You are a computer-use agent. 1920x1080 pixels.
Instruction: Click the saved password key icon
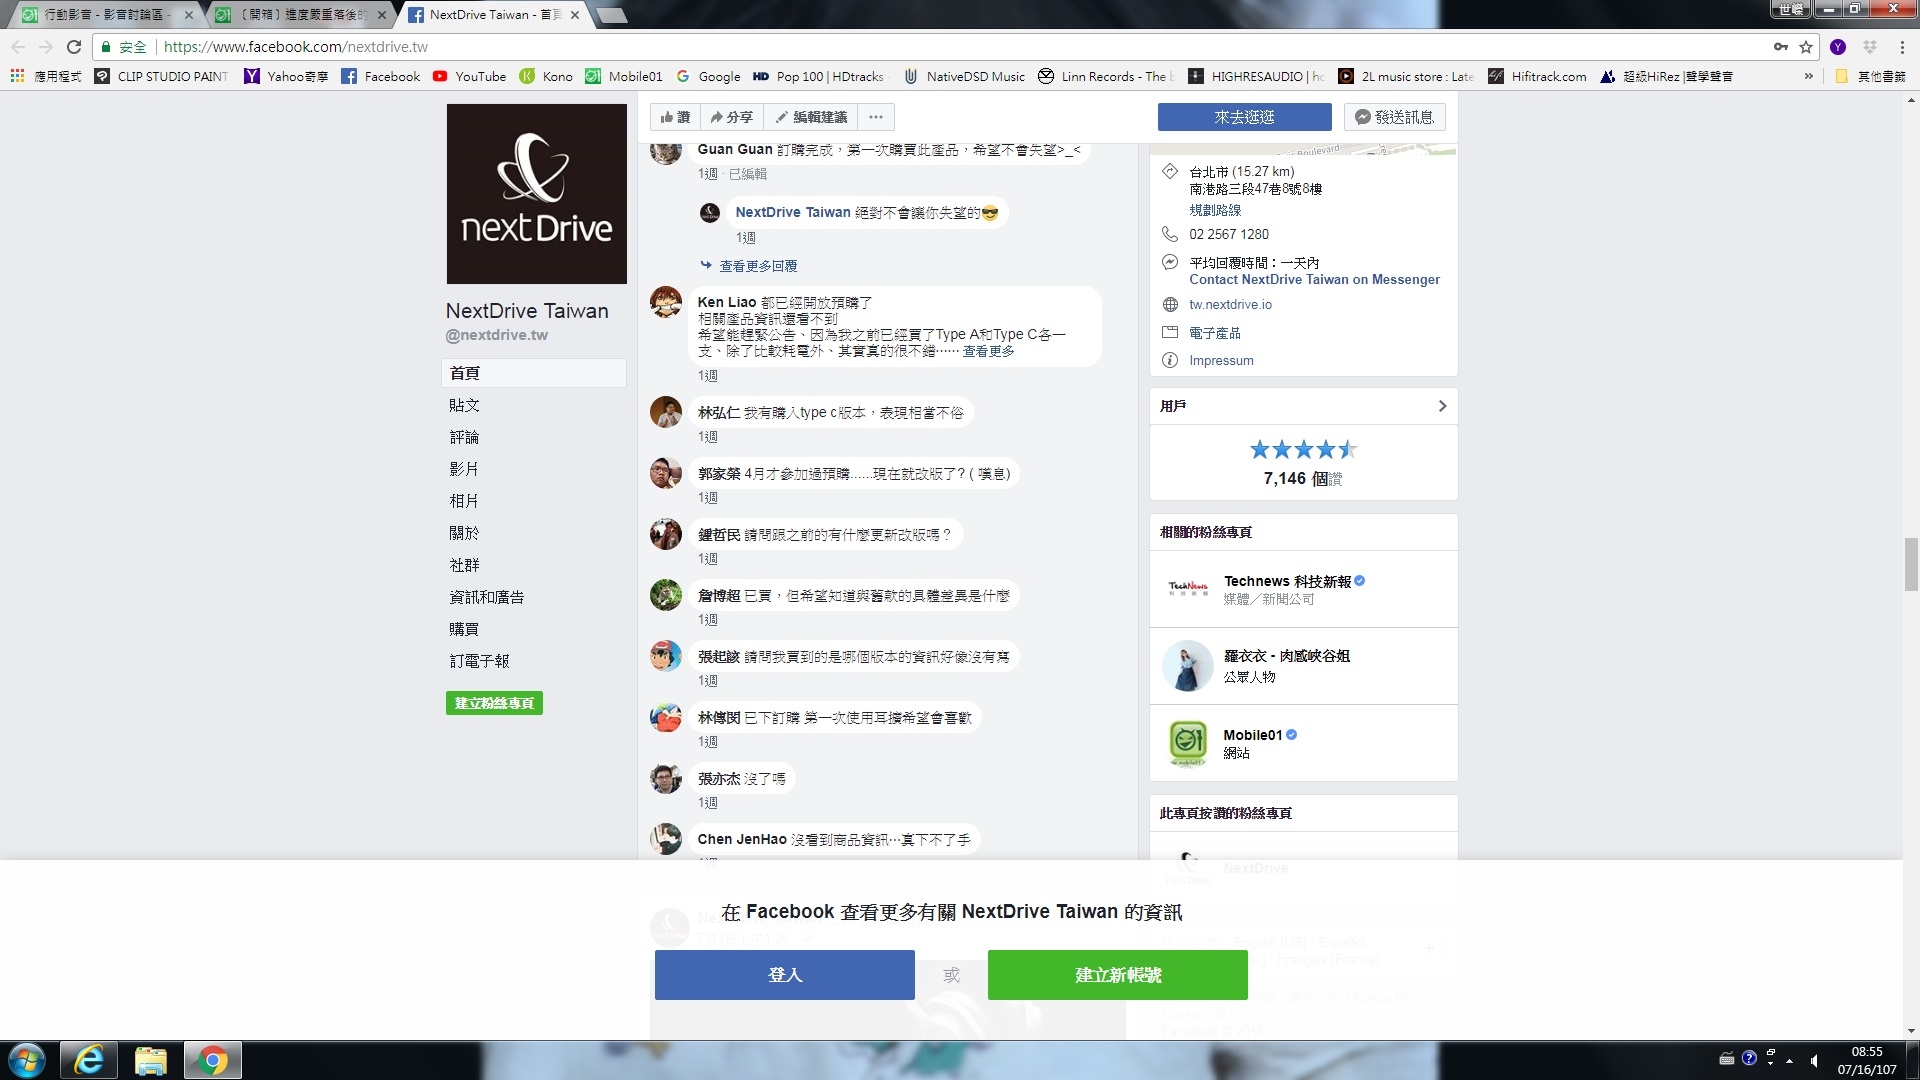coord(1781,47)
